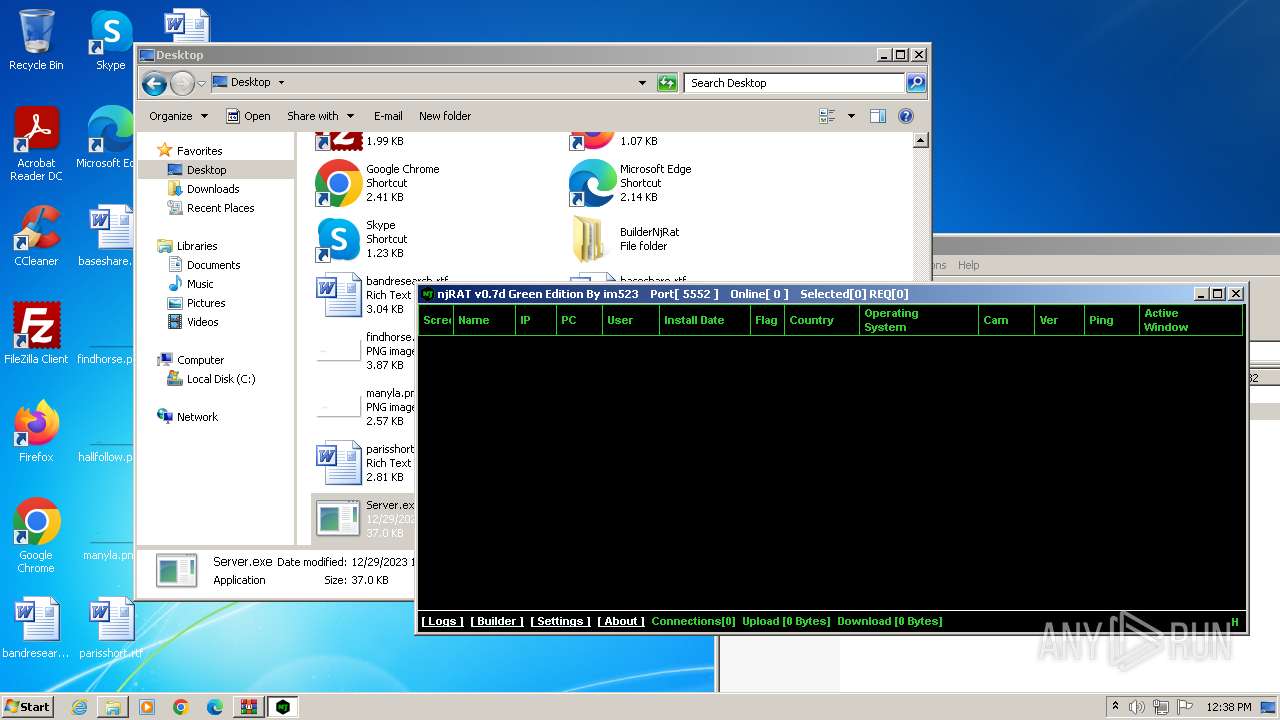The image size is (1280, 720).
Task: Select the Google Chrome shortcut file in Explorer
Action: [380, 183]
